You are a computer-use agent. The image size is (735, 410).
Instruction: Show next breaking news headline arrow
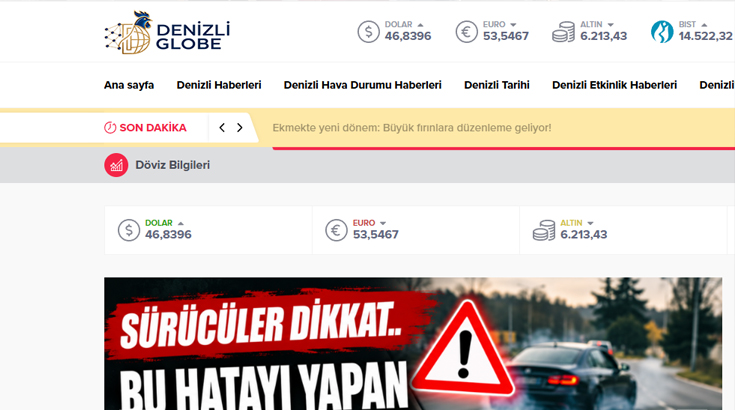click(x=240, y=127)
